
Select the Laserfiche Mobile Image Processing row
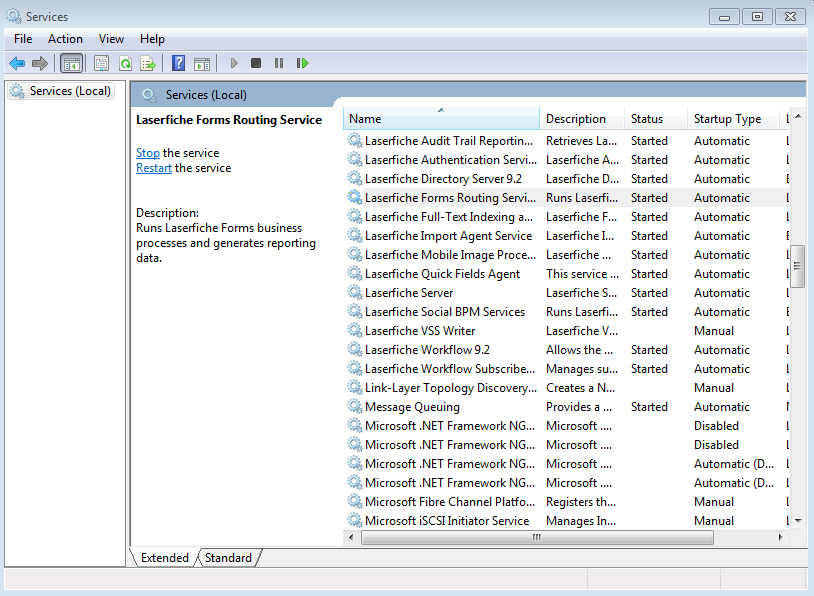pos(567,254)
